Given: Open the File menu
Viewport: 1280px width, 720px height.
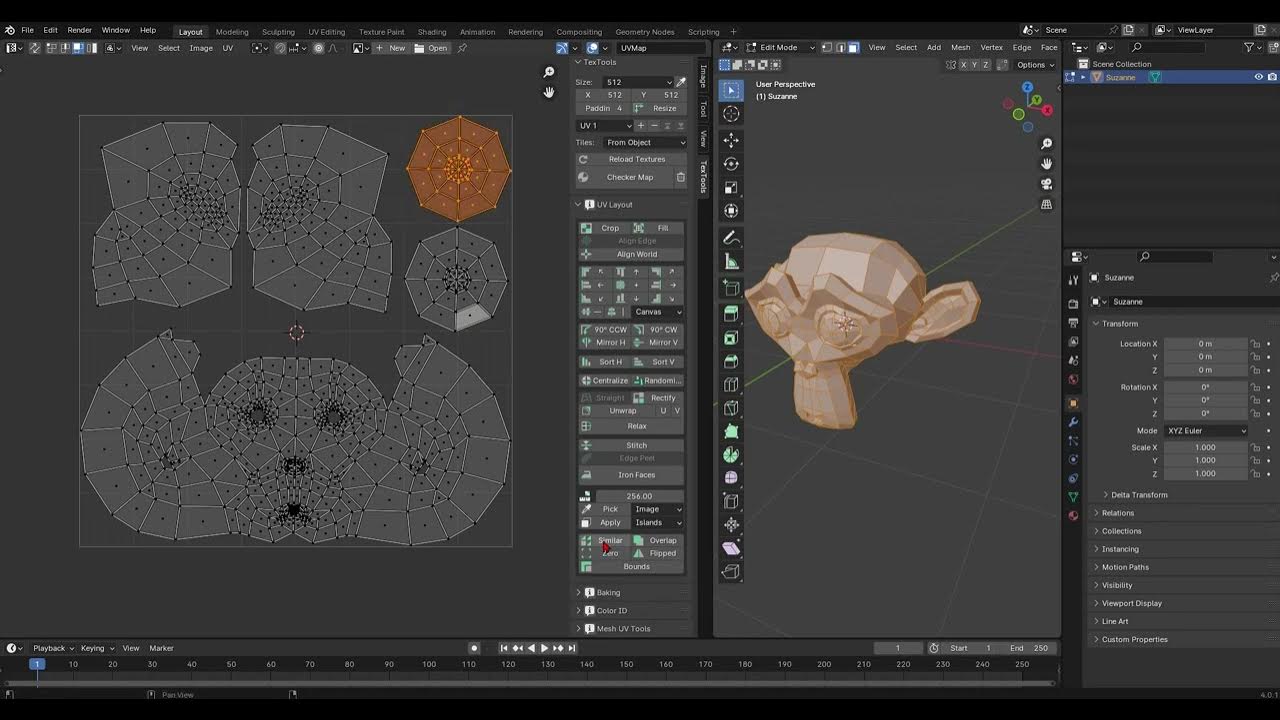Looking at the screenshot, I should (28, 30).
